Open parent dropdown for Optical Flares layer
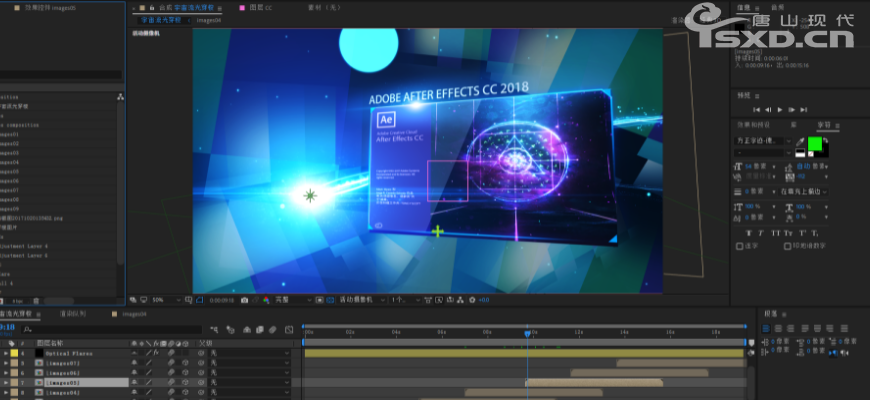This screenshot has width=870, height=400. click(249, 353)
